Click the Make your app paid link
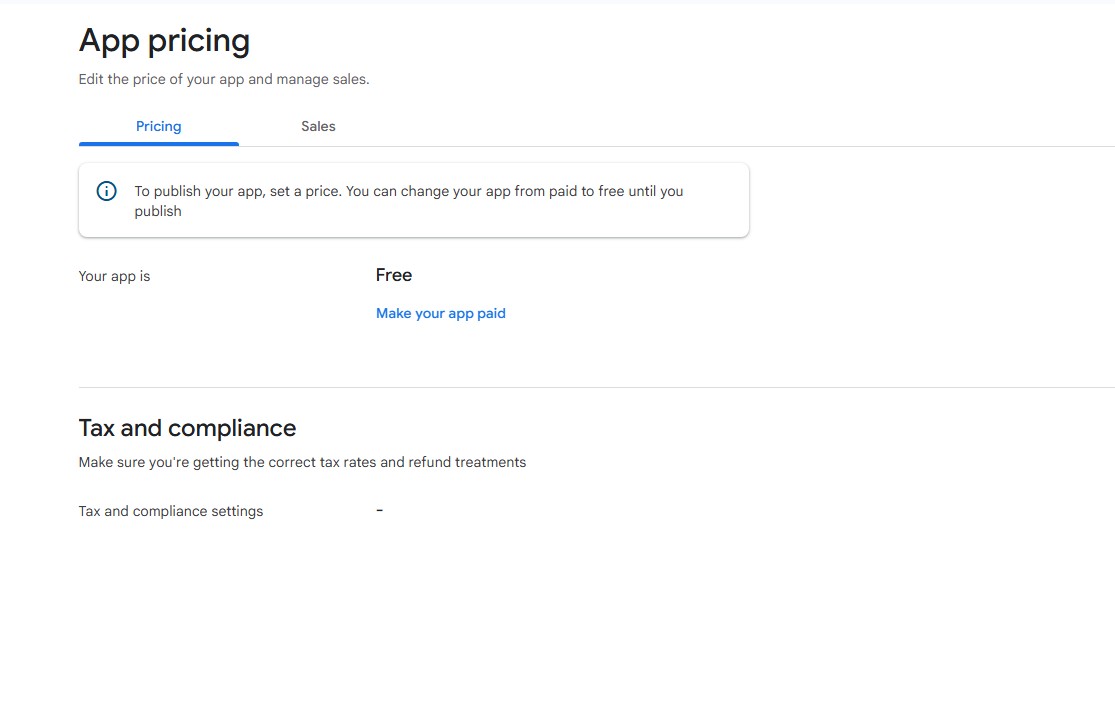The width and height of the screenshot is (1115, 718). (440, 313)
